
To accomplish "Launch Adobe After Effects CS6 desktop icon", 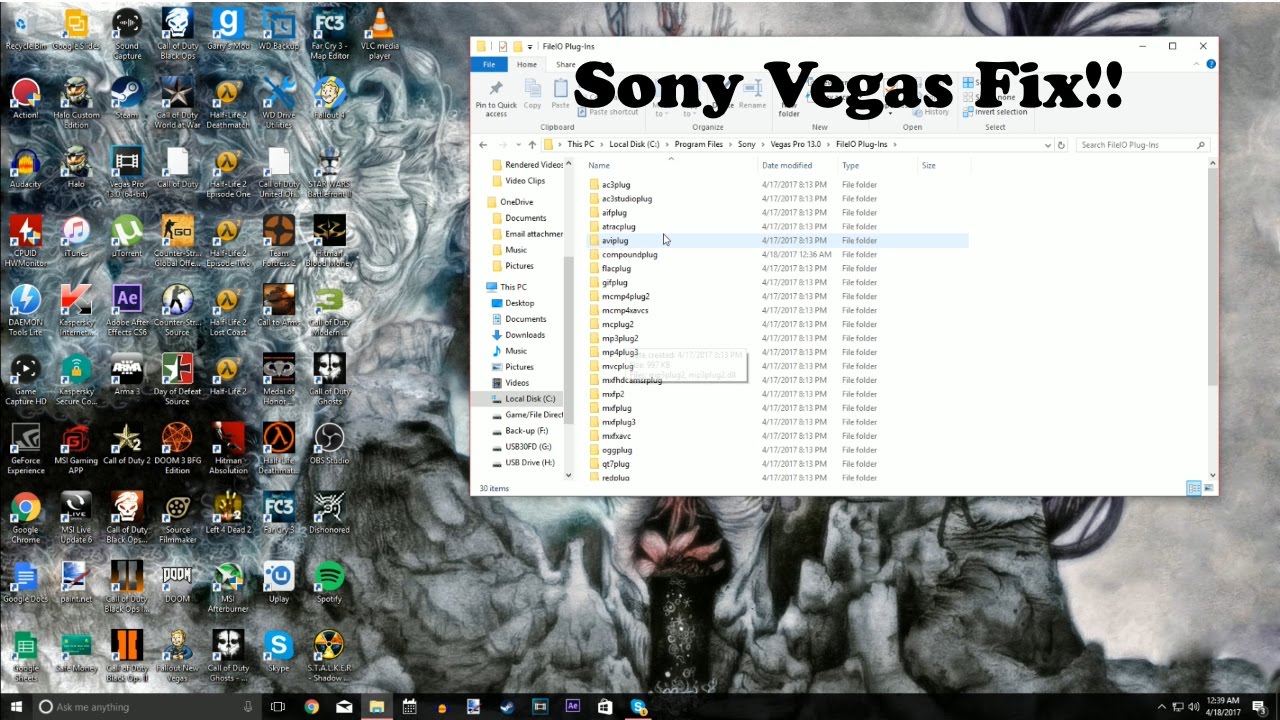I will click(127, 310).
